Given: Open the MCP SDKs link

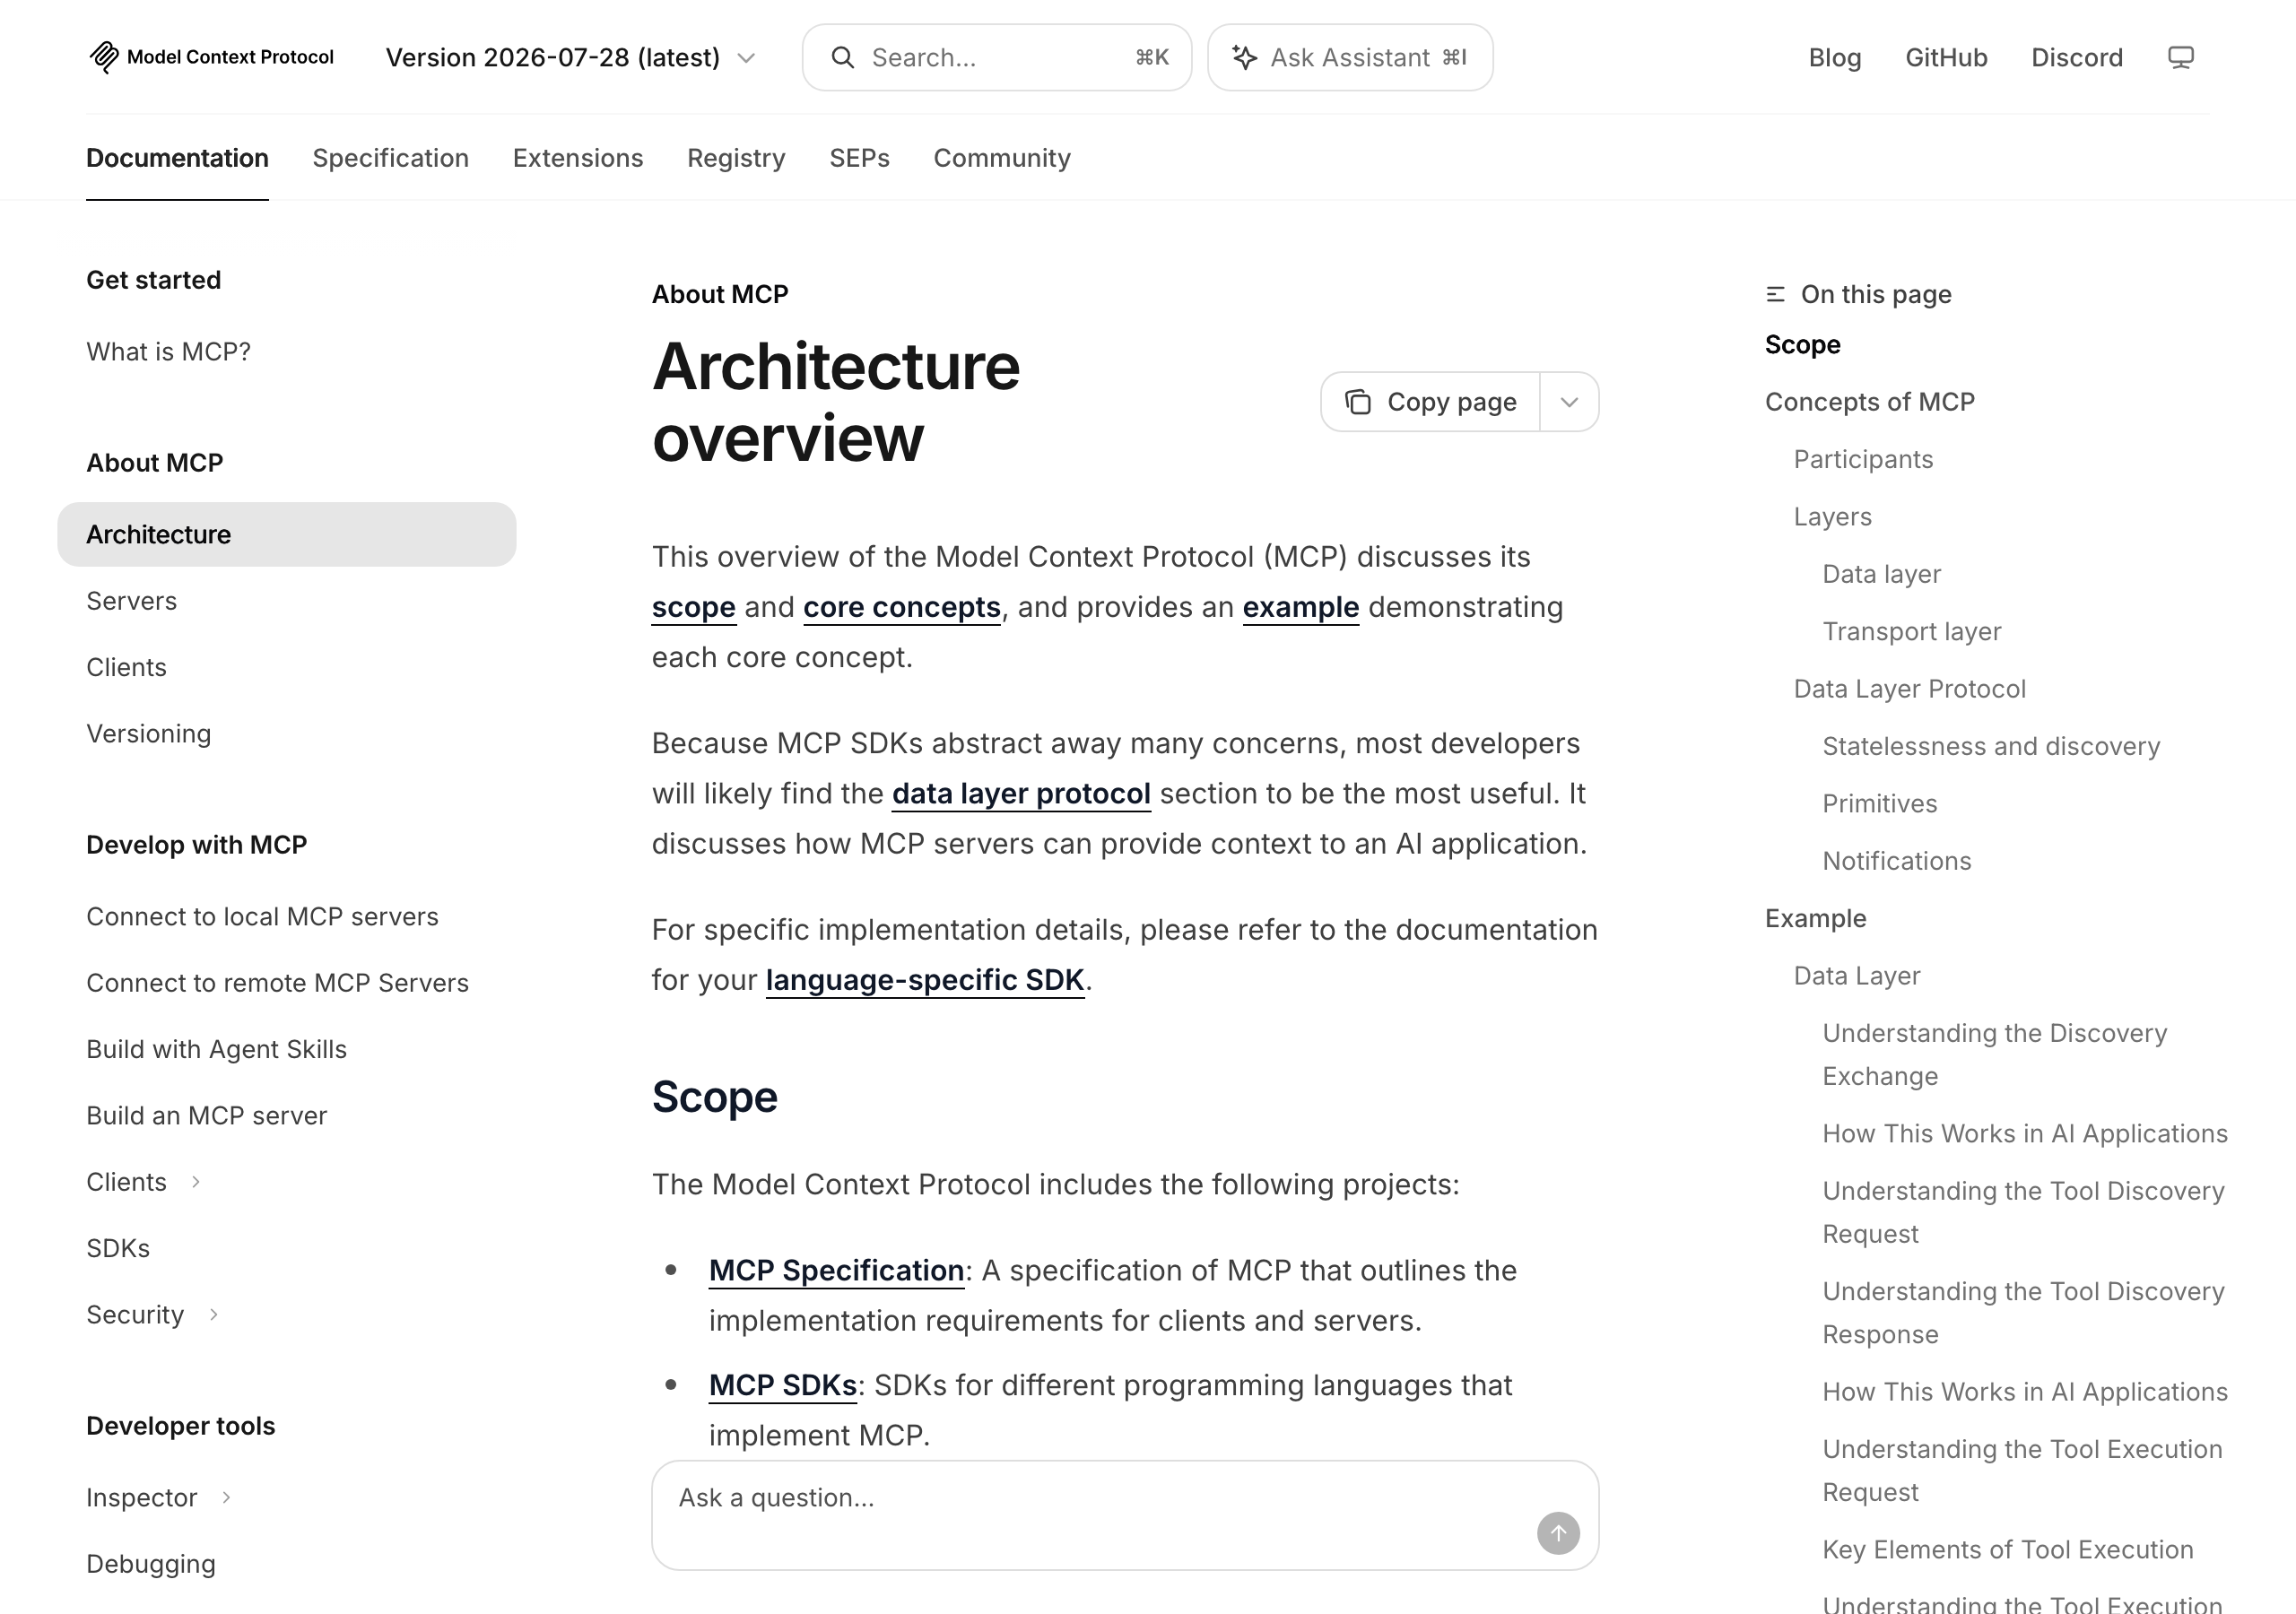Looking at the screenshot, I should point(783,1386).
